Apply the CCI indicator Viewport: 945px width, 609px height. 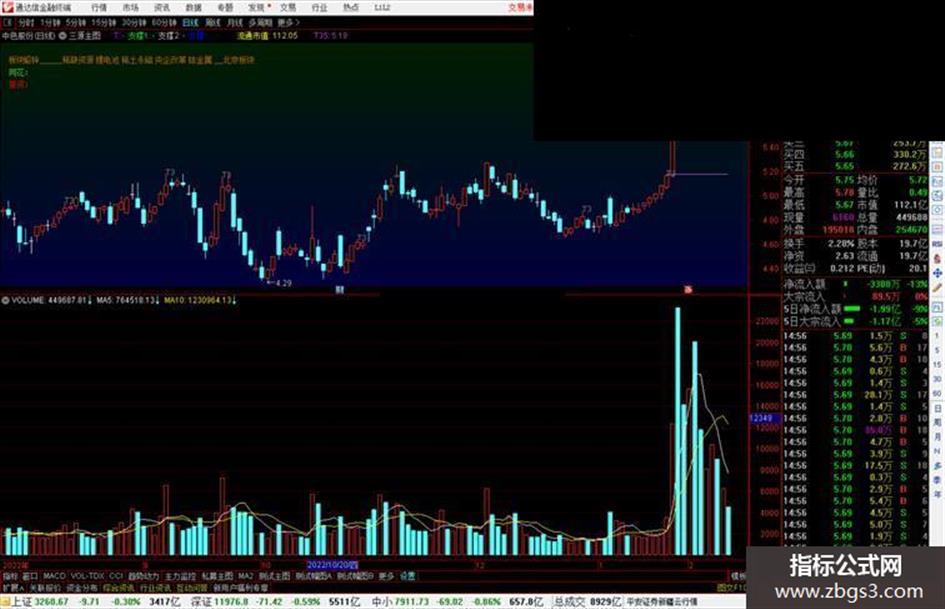(116, 576)
